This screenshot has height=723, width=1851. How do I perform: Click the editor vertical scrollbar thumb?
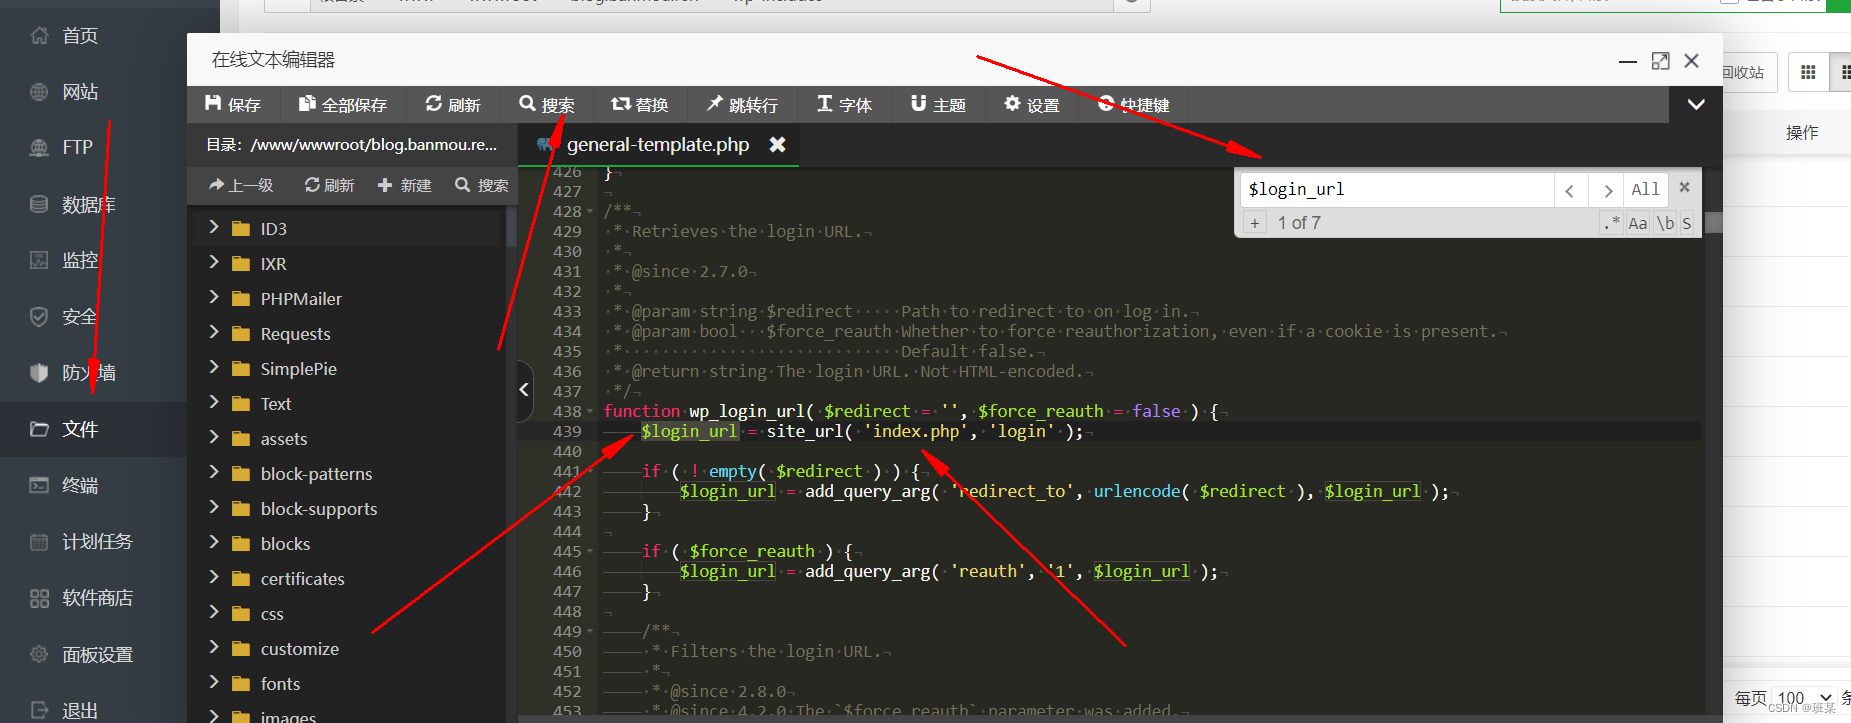click(x=1713, y=222)
